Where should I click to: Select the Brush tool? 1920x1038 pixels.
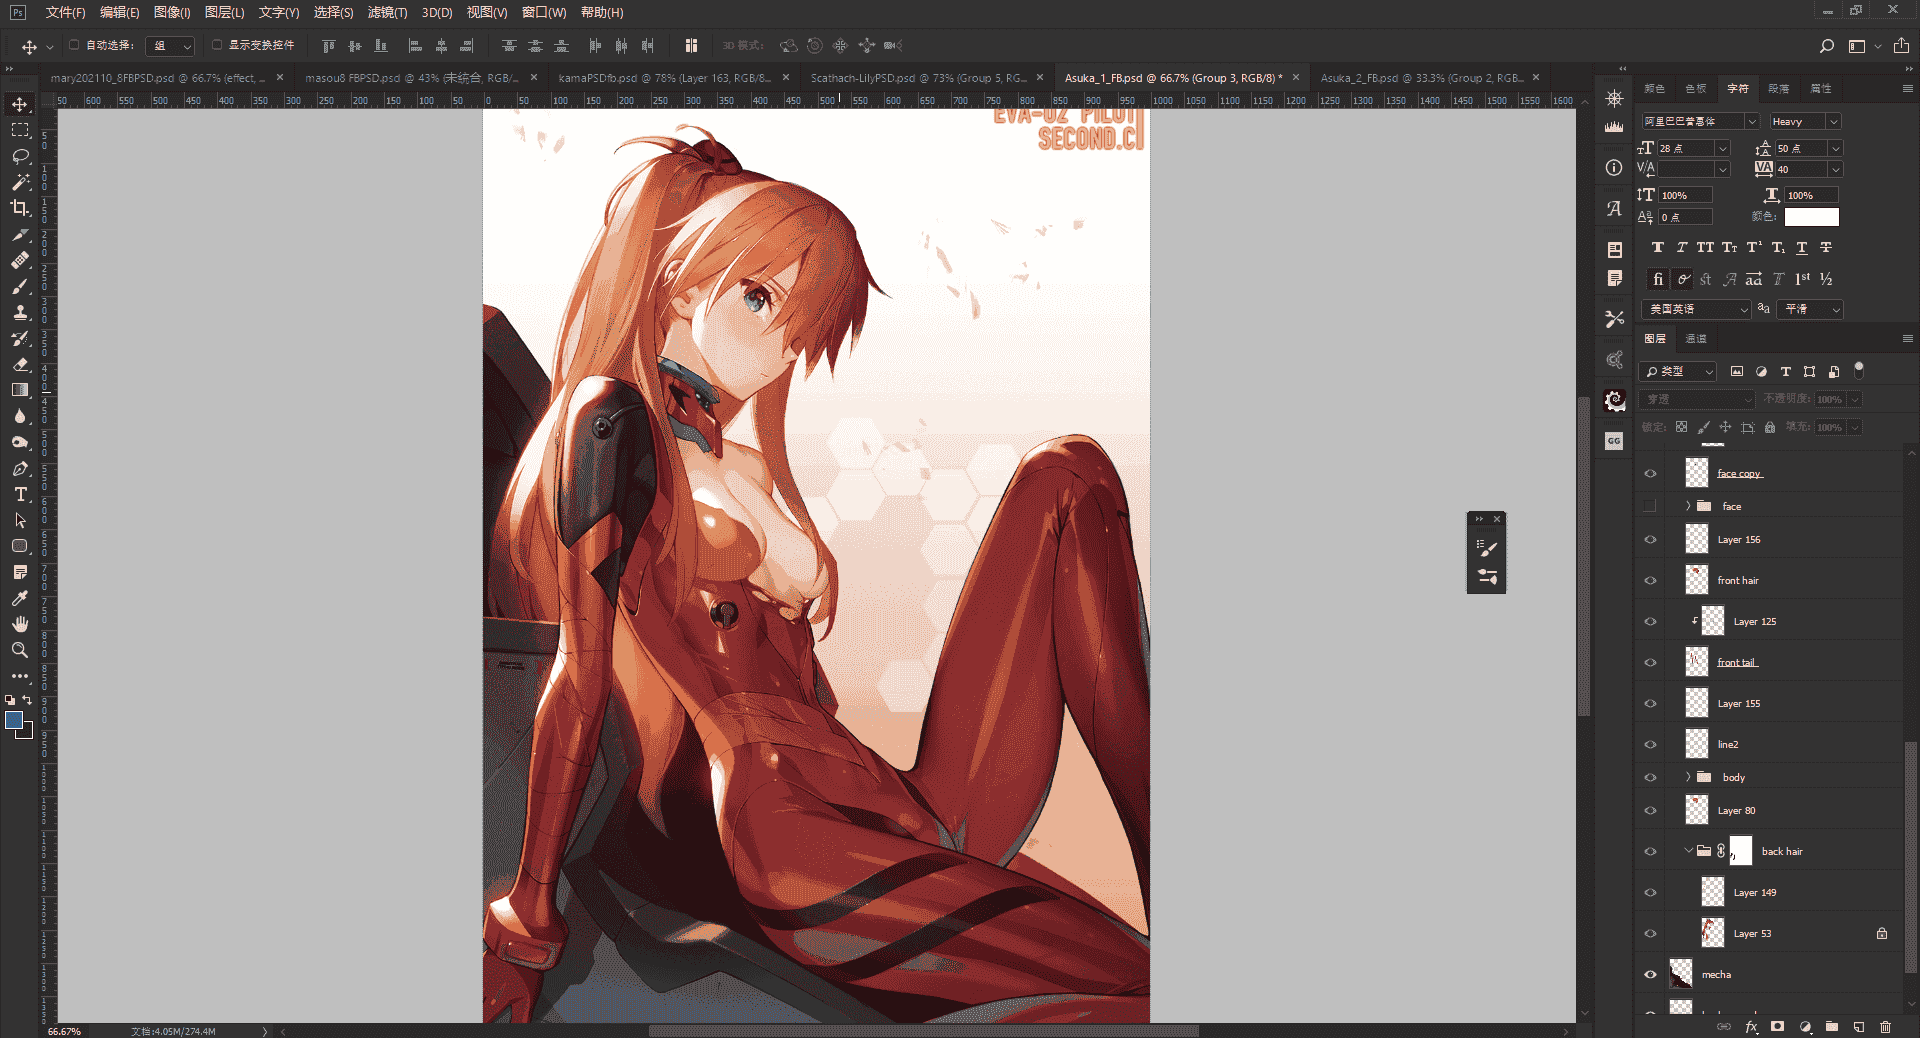click(20, 286)
